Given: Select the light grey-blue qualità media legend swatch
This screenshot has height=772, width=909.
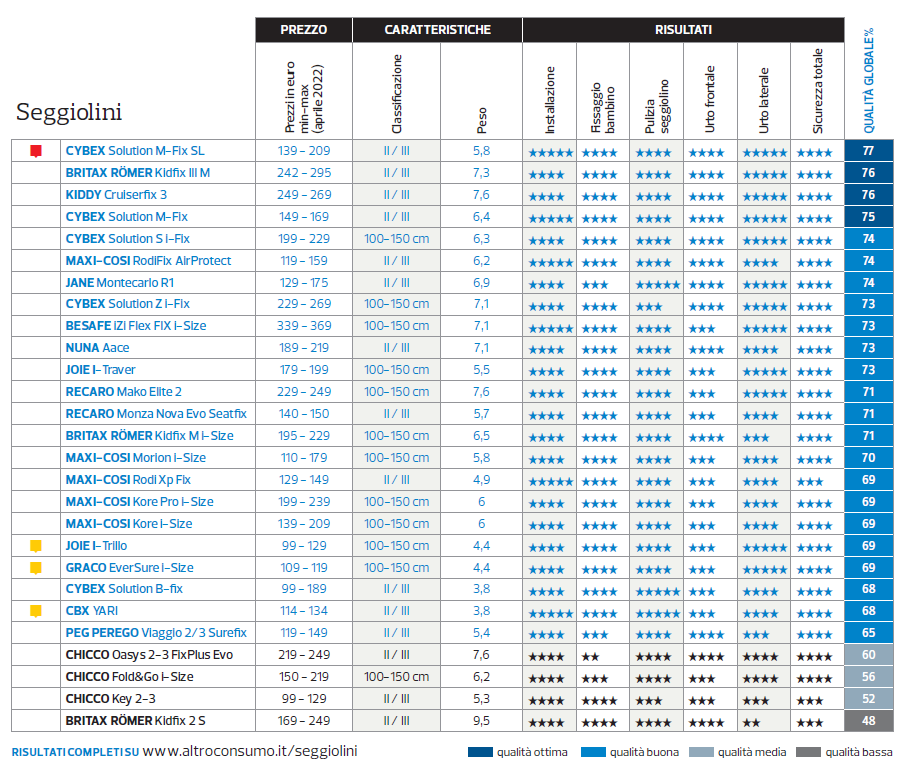Looking at the screenshot, I should 701,752.
